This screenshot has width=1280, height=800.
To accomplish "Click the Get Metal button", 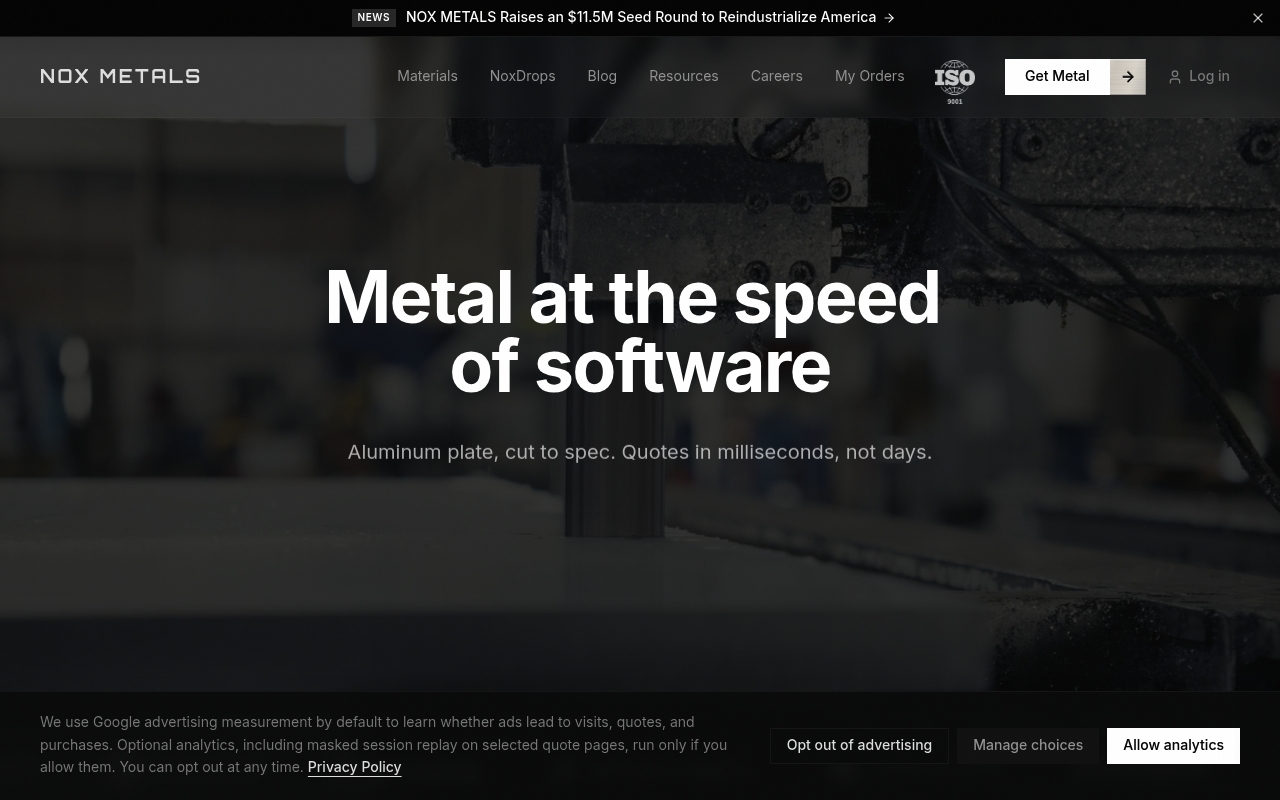I will click(x=1057, y=76).
